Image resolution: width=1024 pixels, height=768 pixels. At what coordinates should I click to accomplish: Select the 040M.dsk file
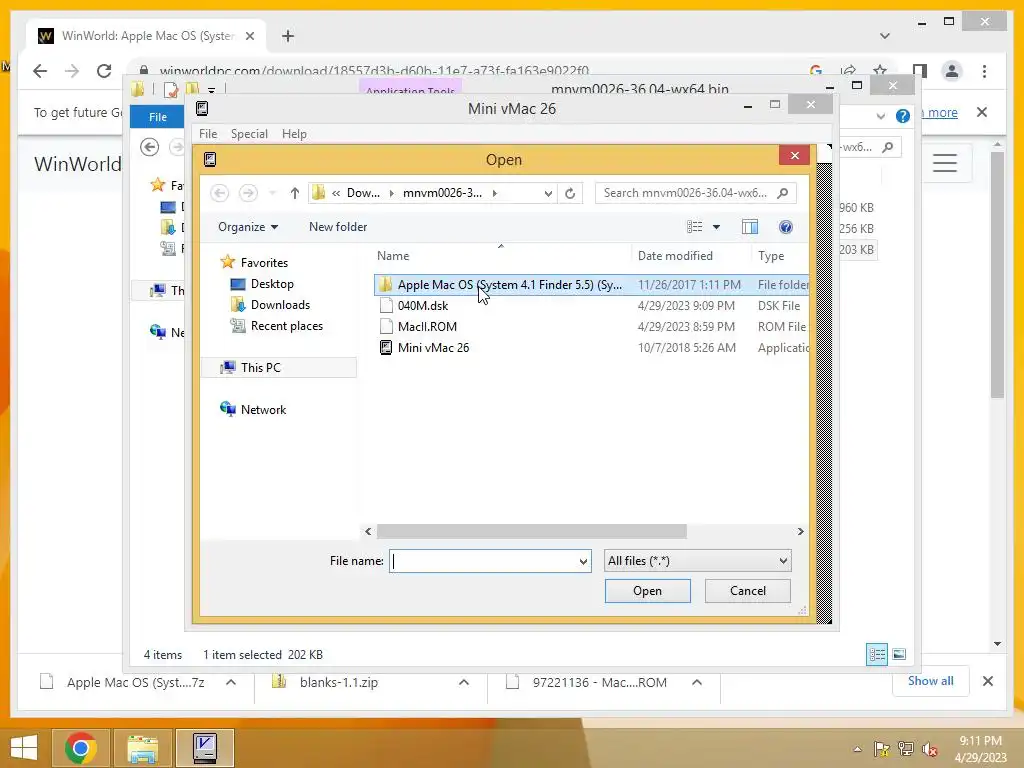point(423,306)
